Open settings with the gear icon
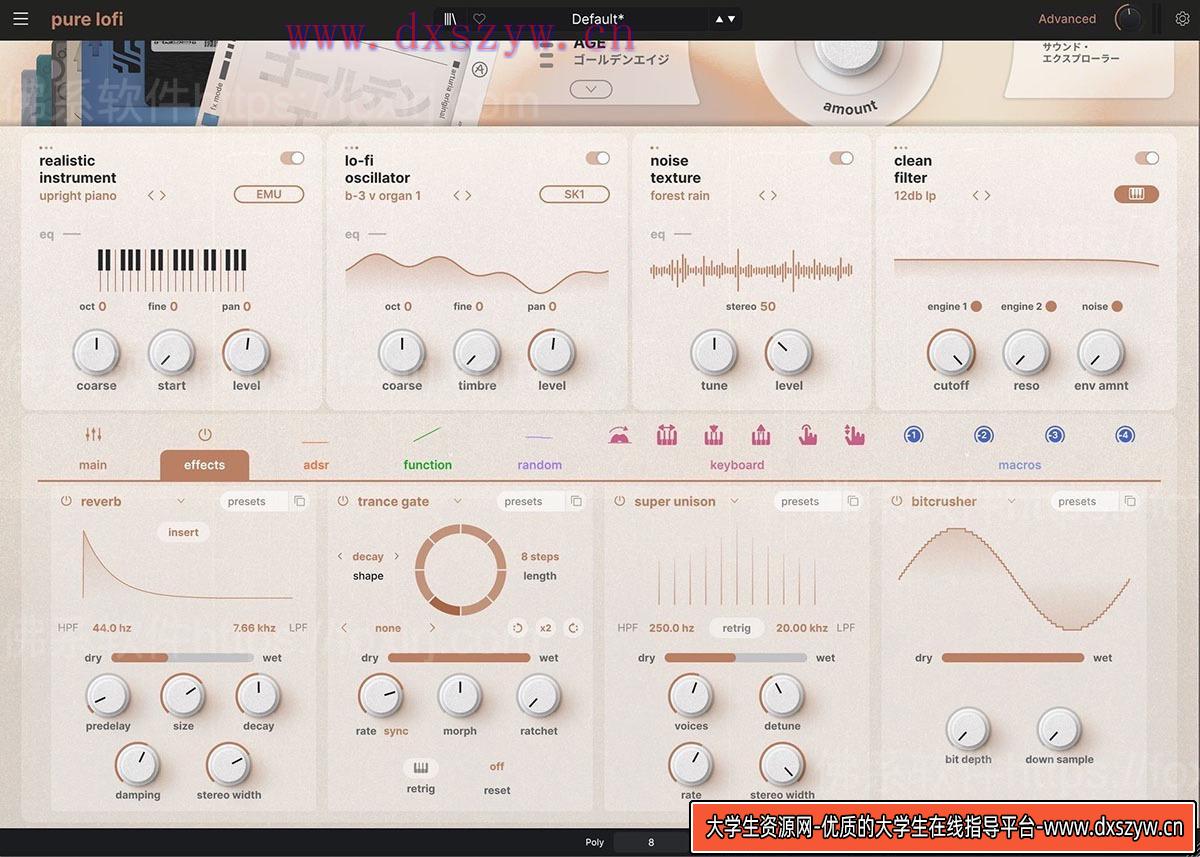Image resolution: width=1200 pixels, height=857 pixels. pos(1182,19)
